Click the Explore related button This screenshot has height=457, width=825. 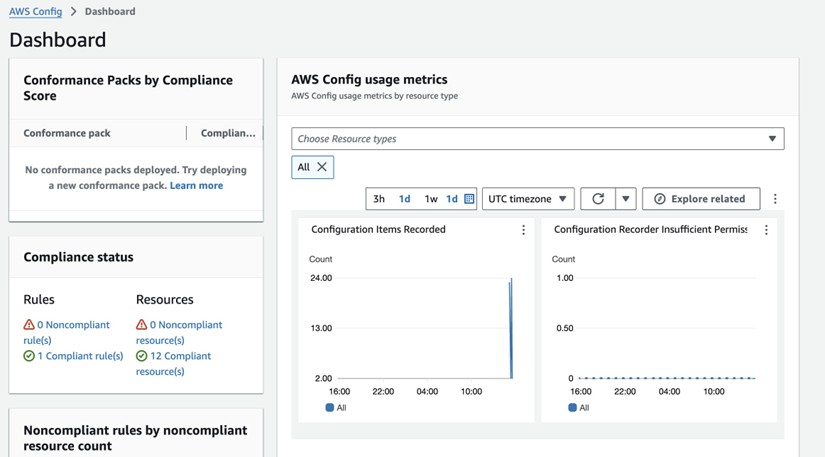pos(700,199)
